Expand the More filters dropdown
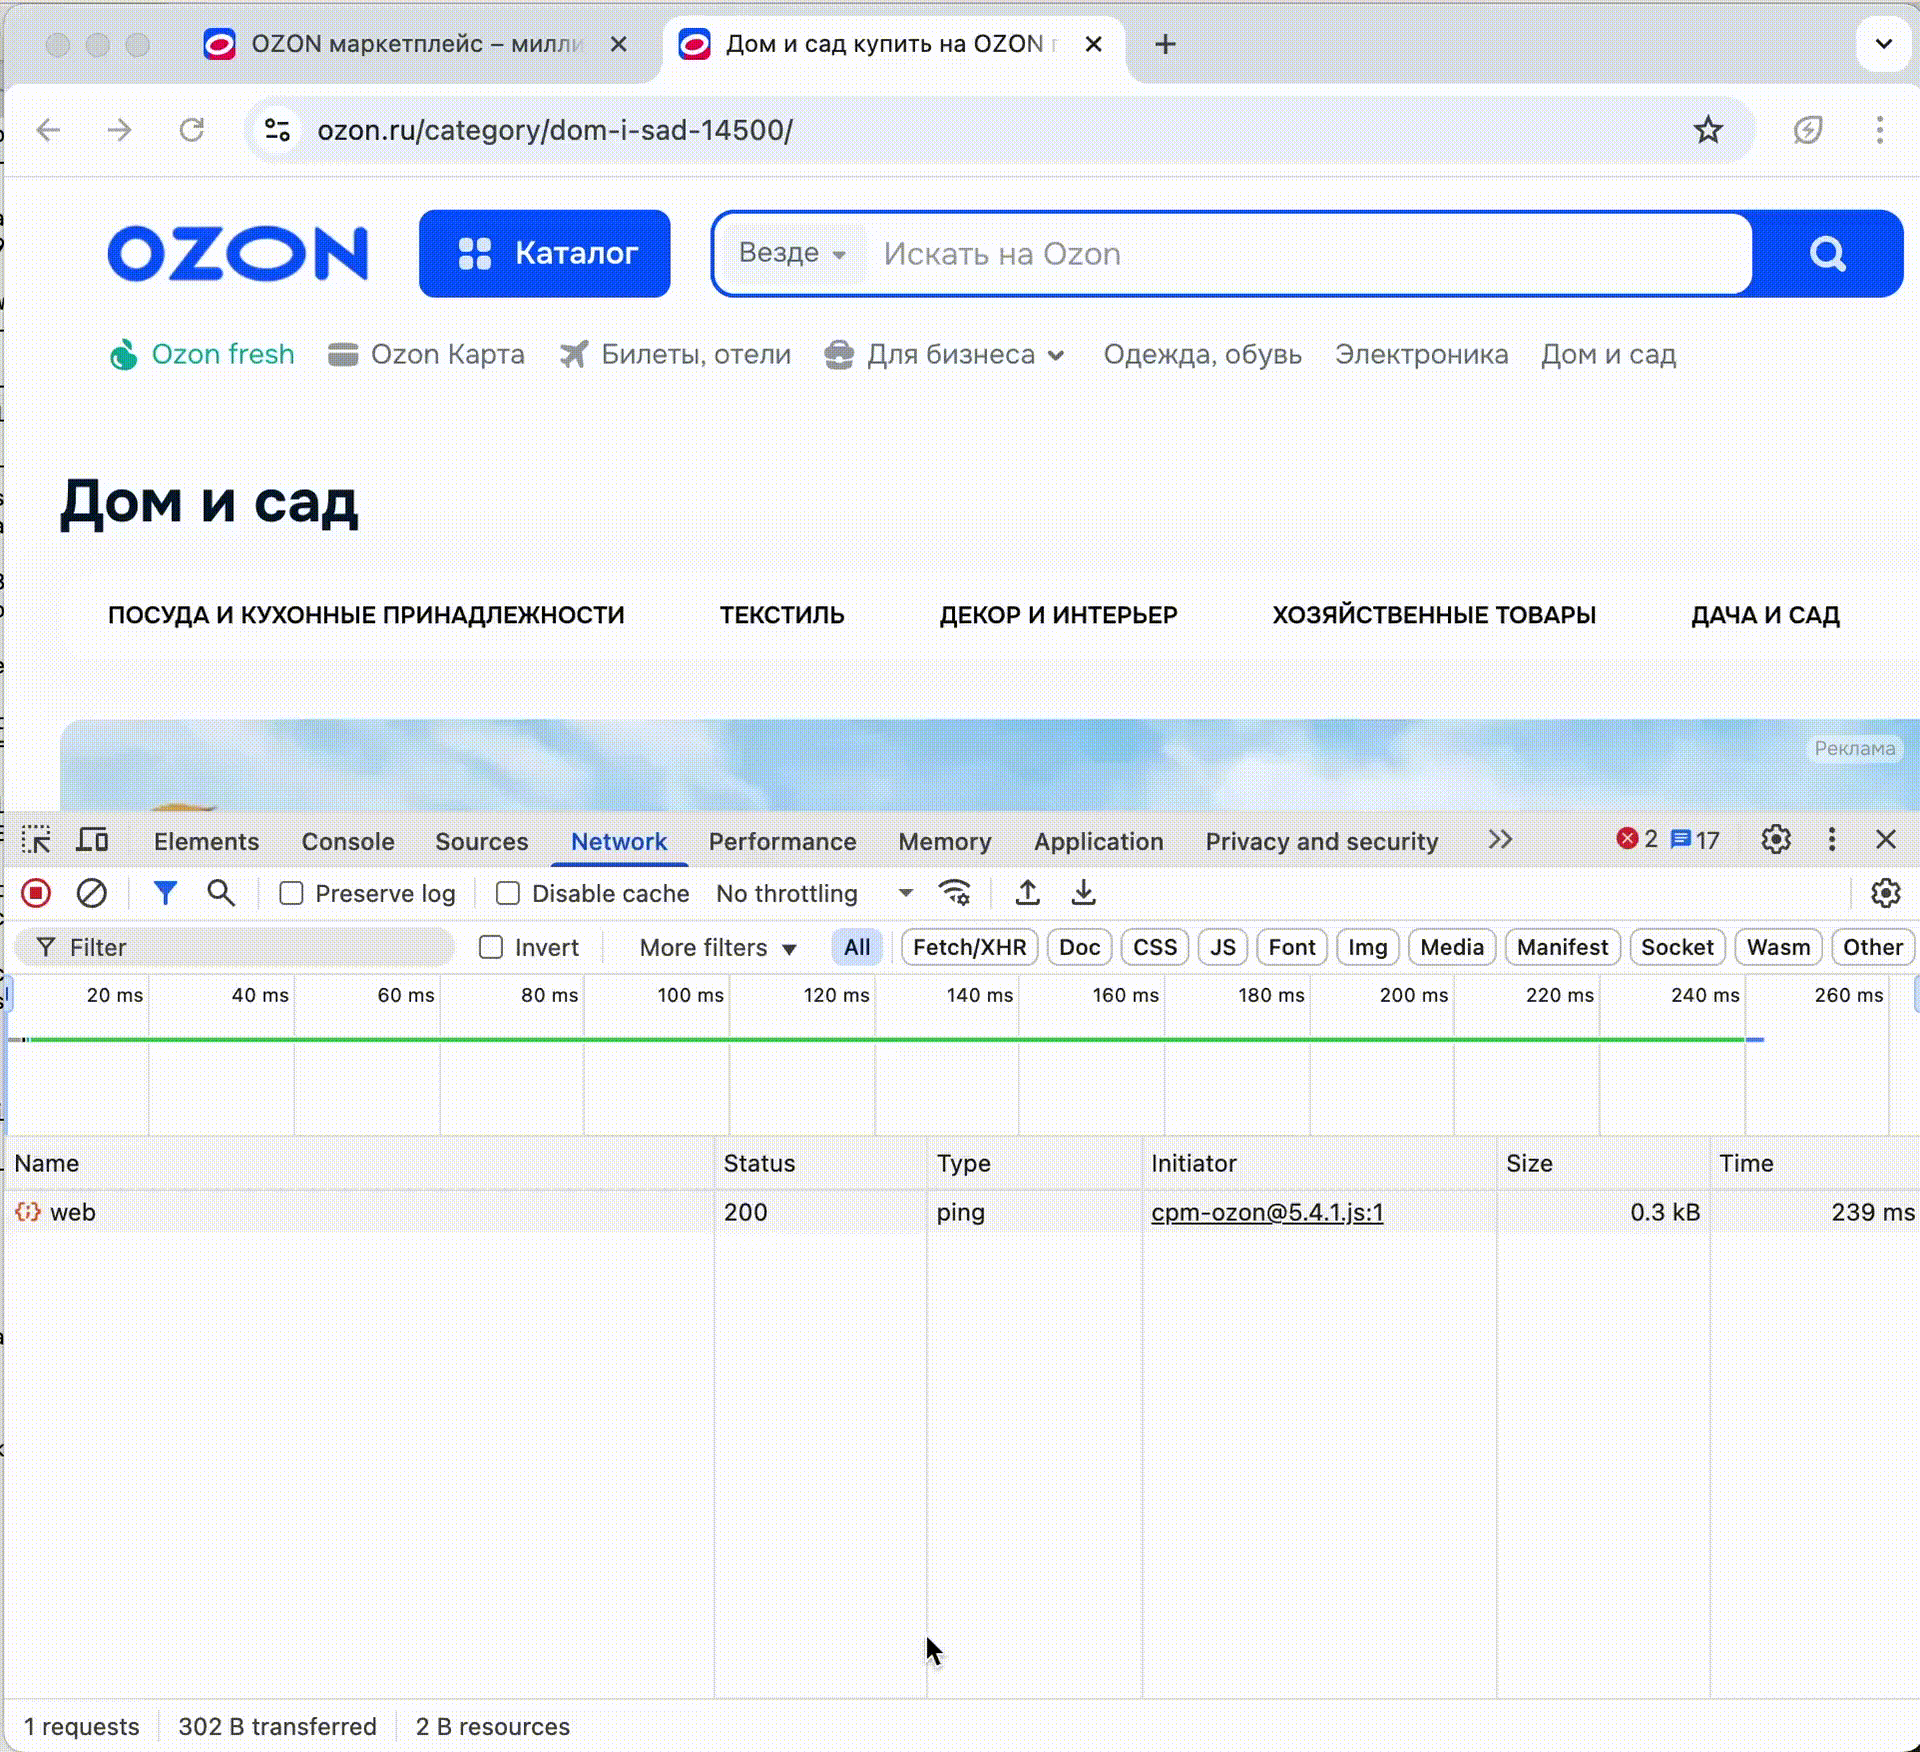This screenshot has height=1752, width=1920. click(x=714, y=947)
